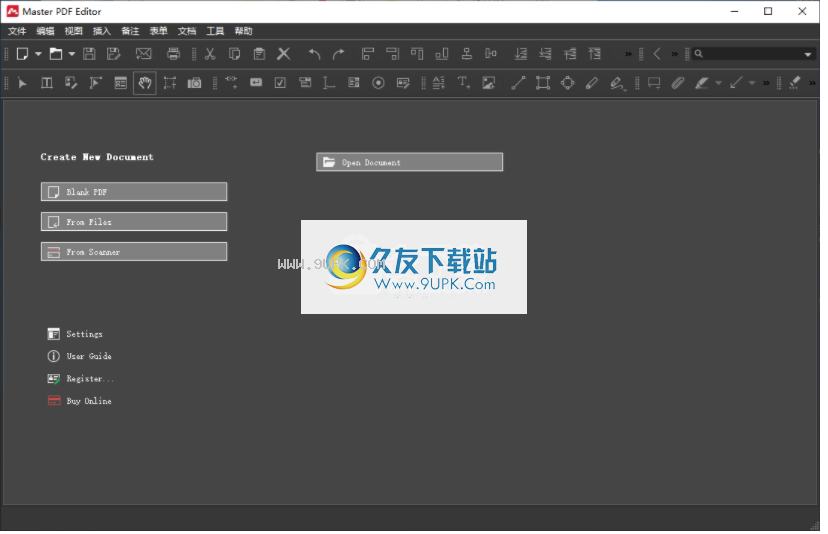Select the Insert Text tool

click(x=463, y=83)
